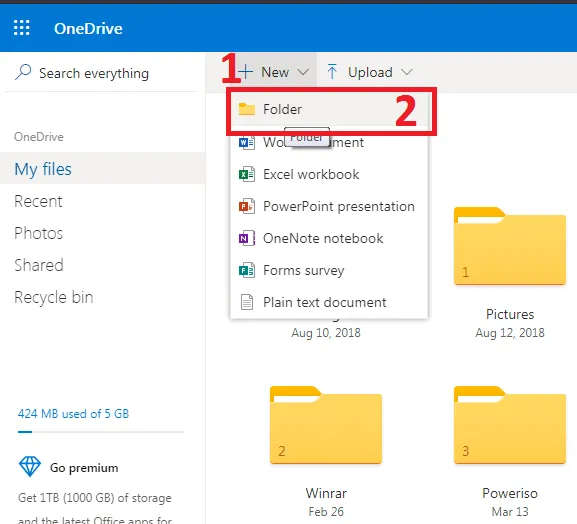Choose Excel workbook from the menu

click(x=329, y=174)
